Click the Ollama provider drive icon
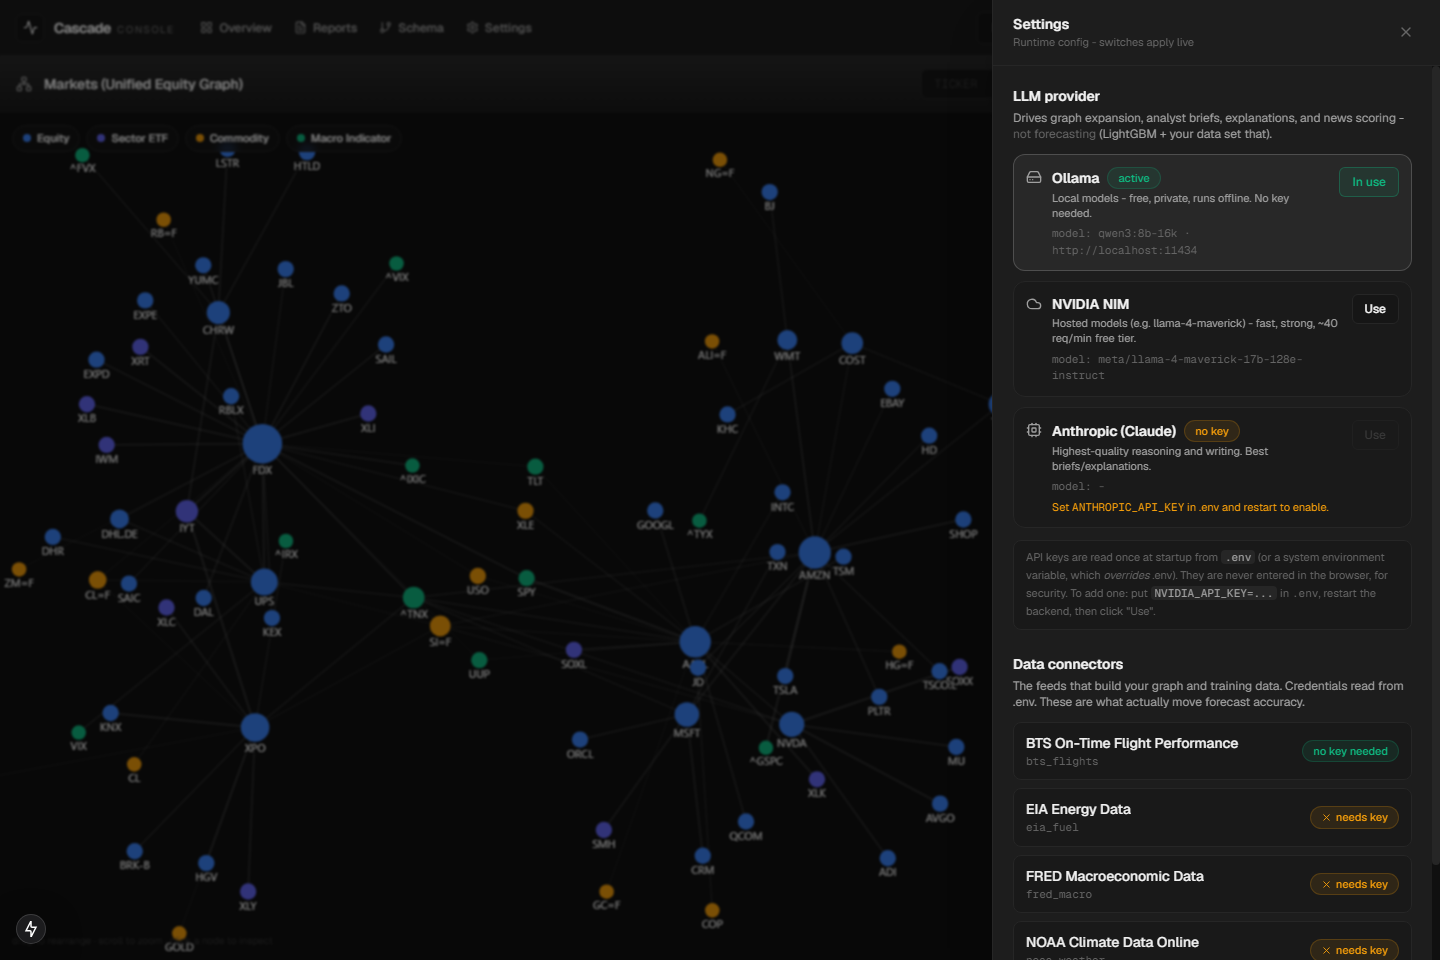This screenshot has width=1440, height=960. click(1034, 177)
